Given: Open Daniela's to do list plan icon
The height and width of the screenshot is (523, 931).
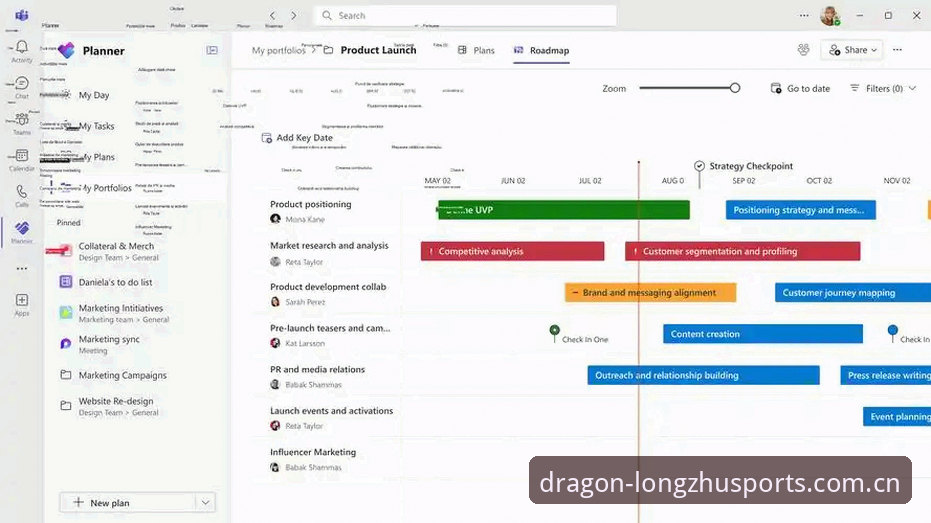Looking at the screenshot, I should coord(66,282).
